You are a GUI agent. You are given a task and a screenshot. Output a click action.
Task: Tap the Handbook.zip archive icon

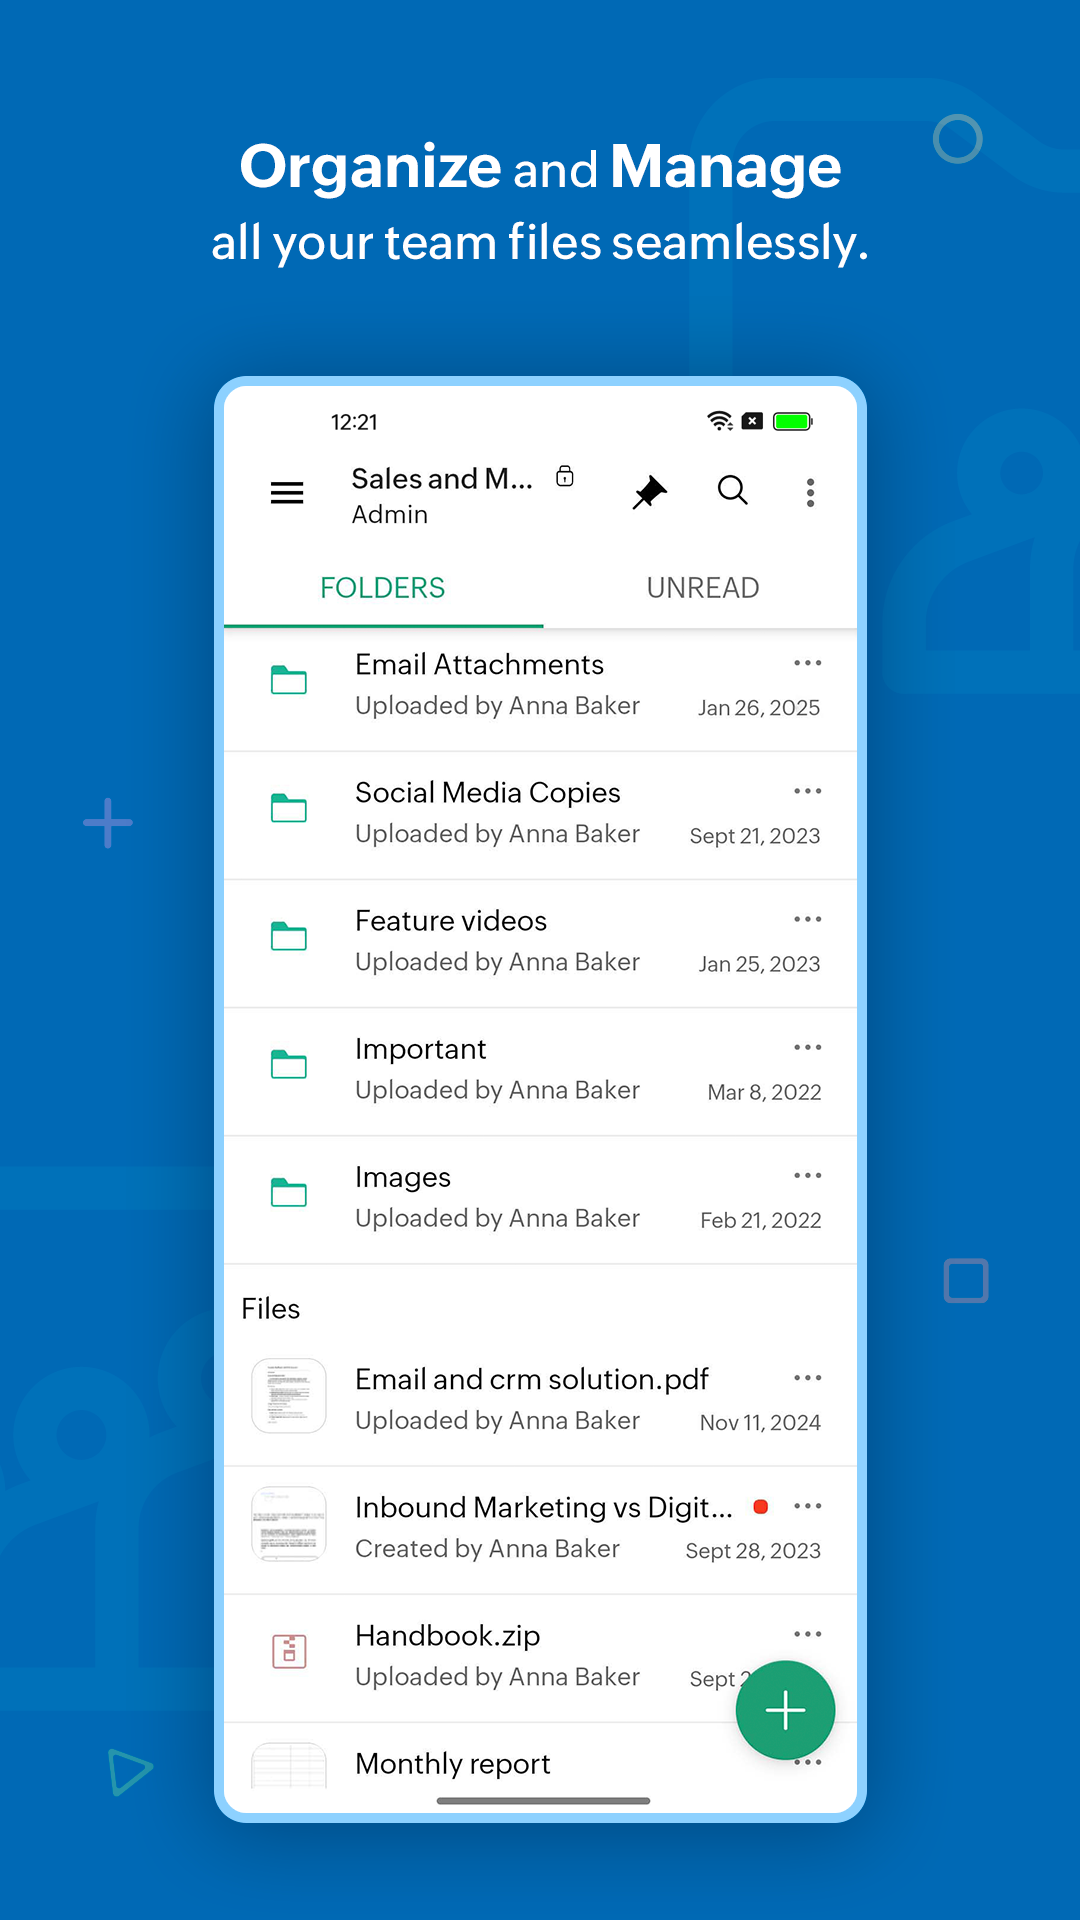pyautogui.click(x=289, y=1651)
